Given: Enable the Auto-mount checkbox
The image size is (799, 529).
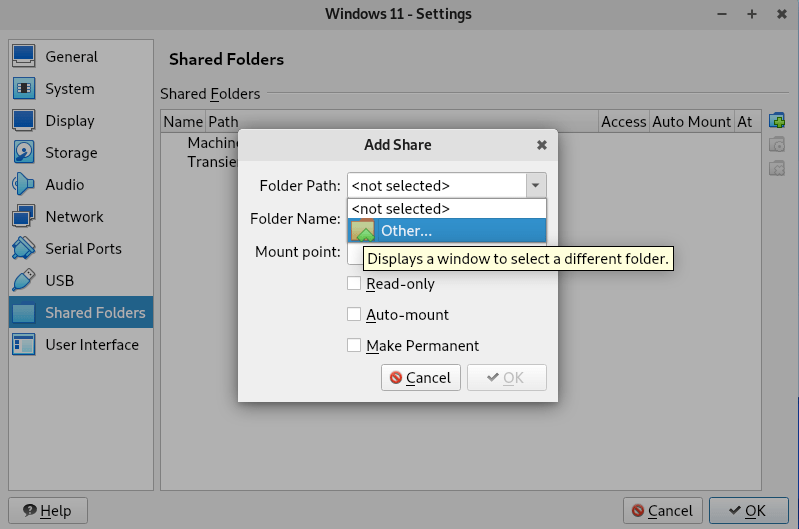Looking at the screenshot, I should [354, 314].
